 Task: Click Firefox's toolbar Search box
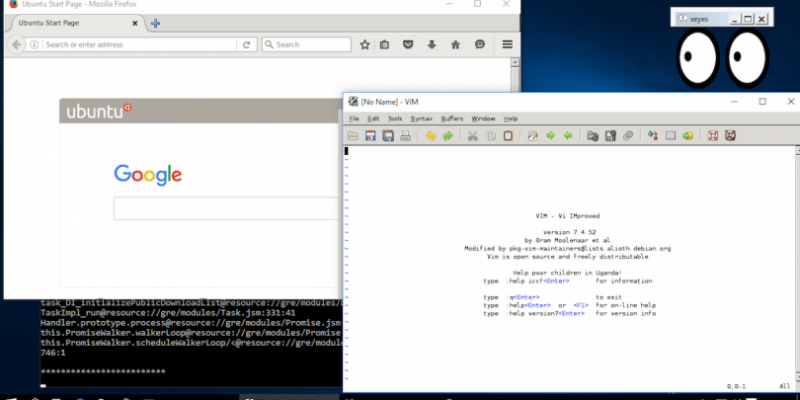pos(307,45)
